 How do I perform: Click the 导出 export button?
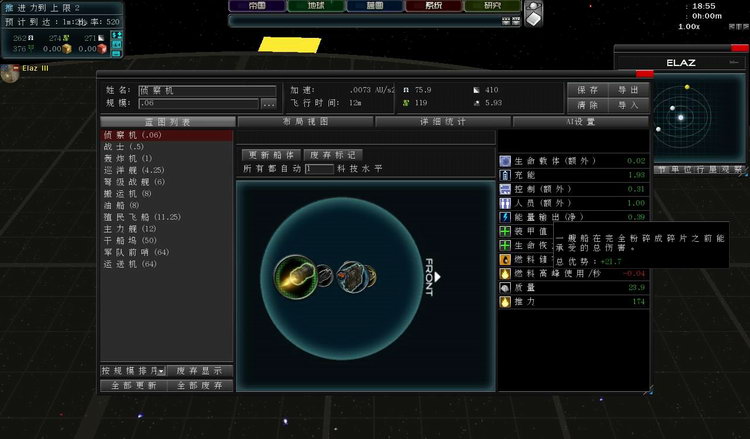click(x=629, y=90)
